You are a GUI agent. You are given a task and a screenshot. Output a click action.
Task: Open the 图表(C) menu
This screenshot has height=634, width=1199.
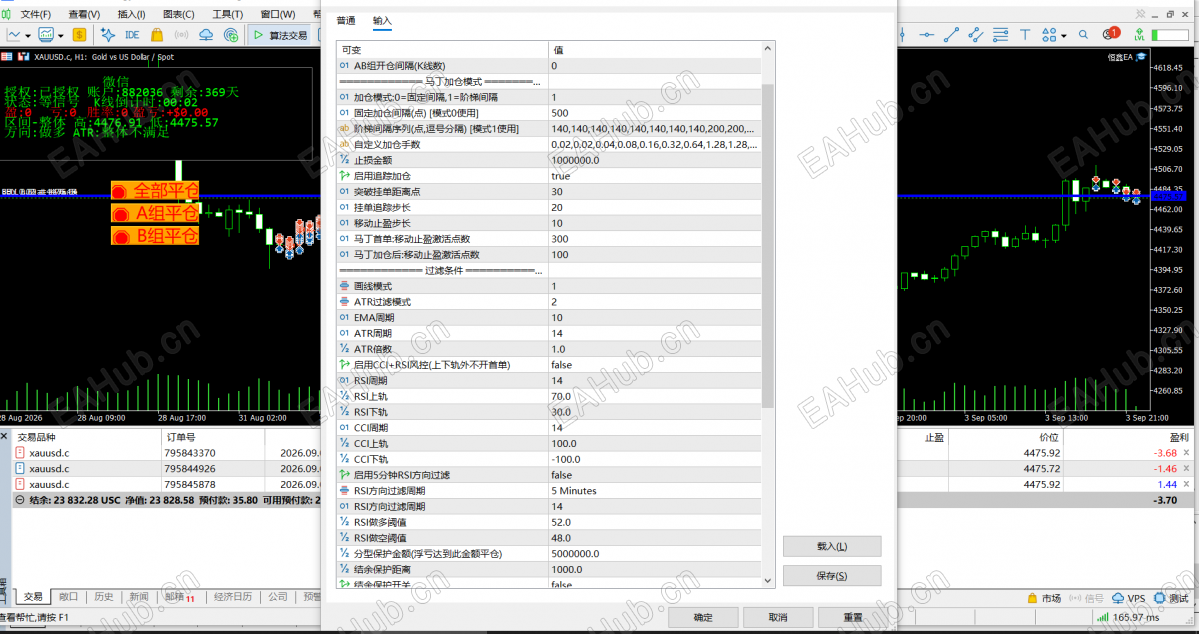pyautogui.click(x=178, y=15)
